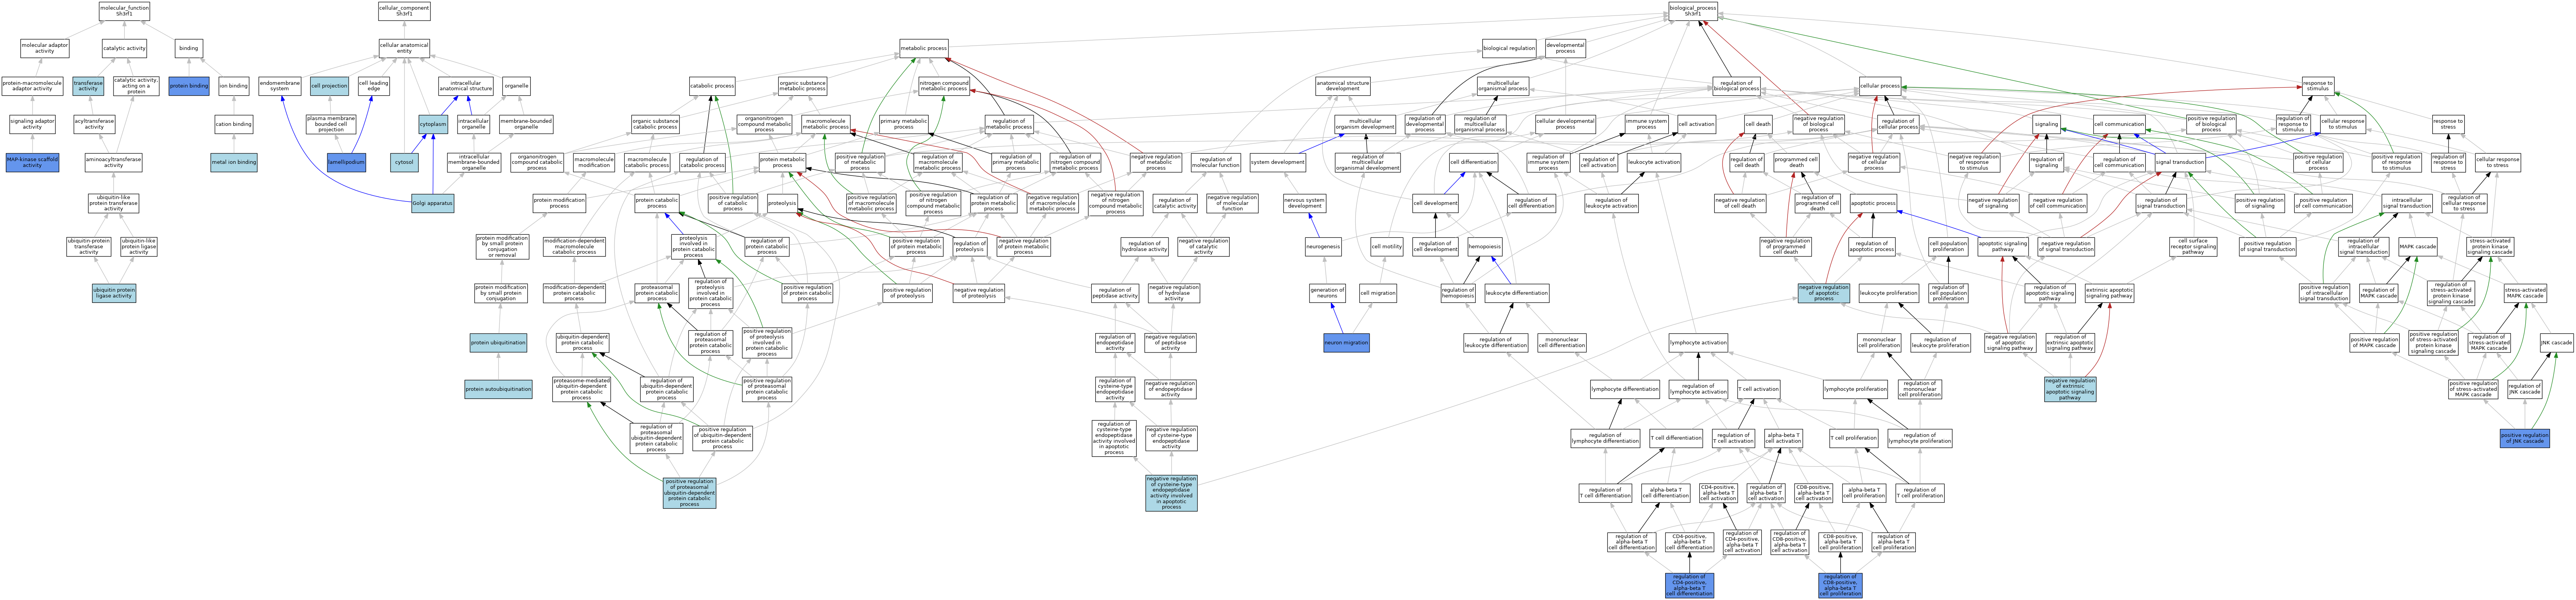Viewport: 2576px width, 600px height.
Task: Select the 'nervous system development' node
Action: (1304, 203)
